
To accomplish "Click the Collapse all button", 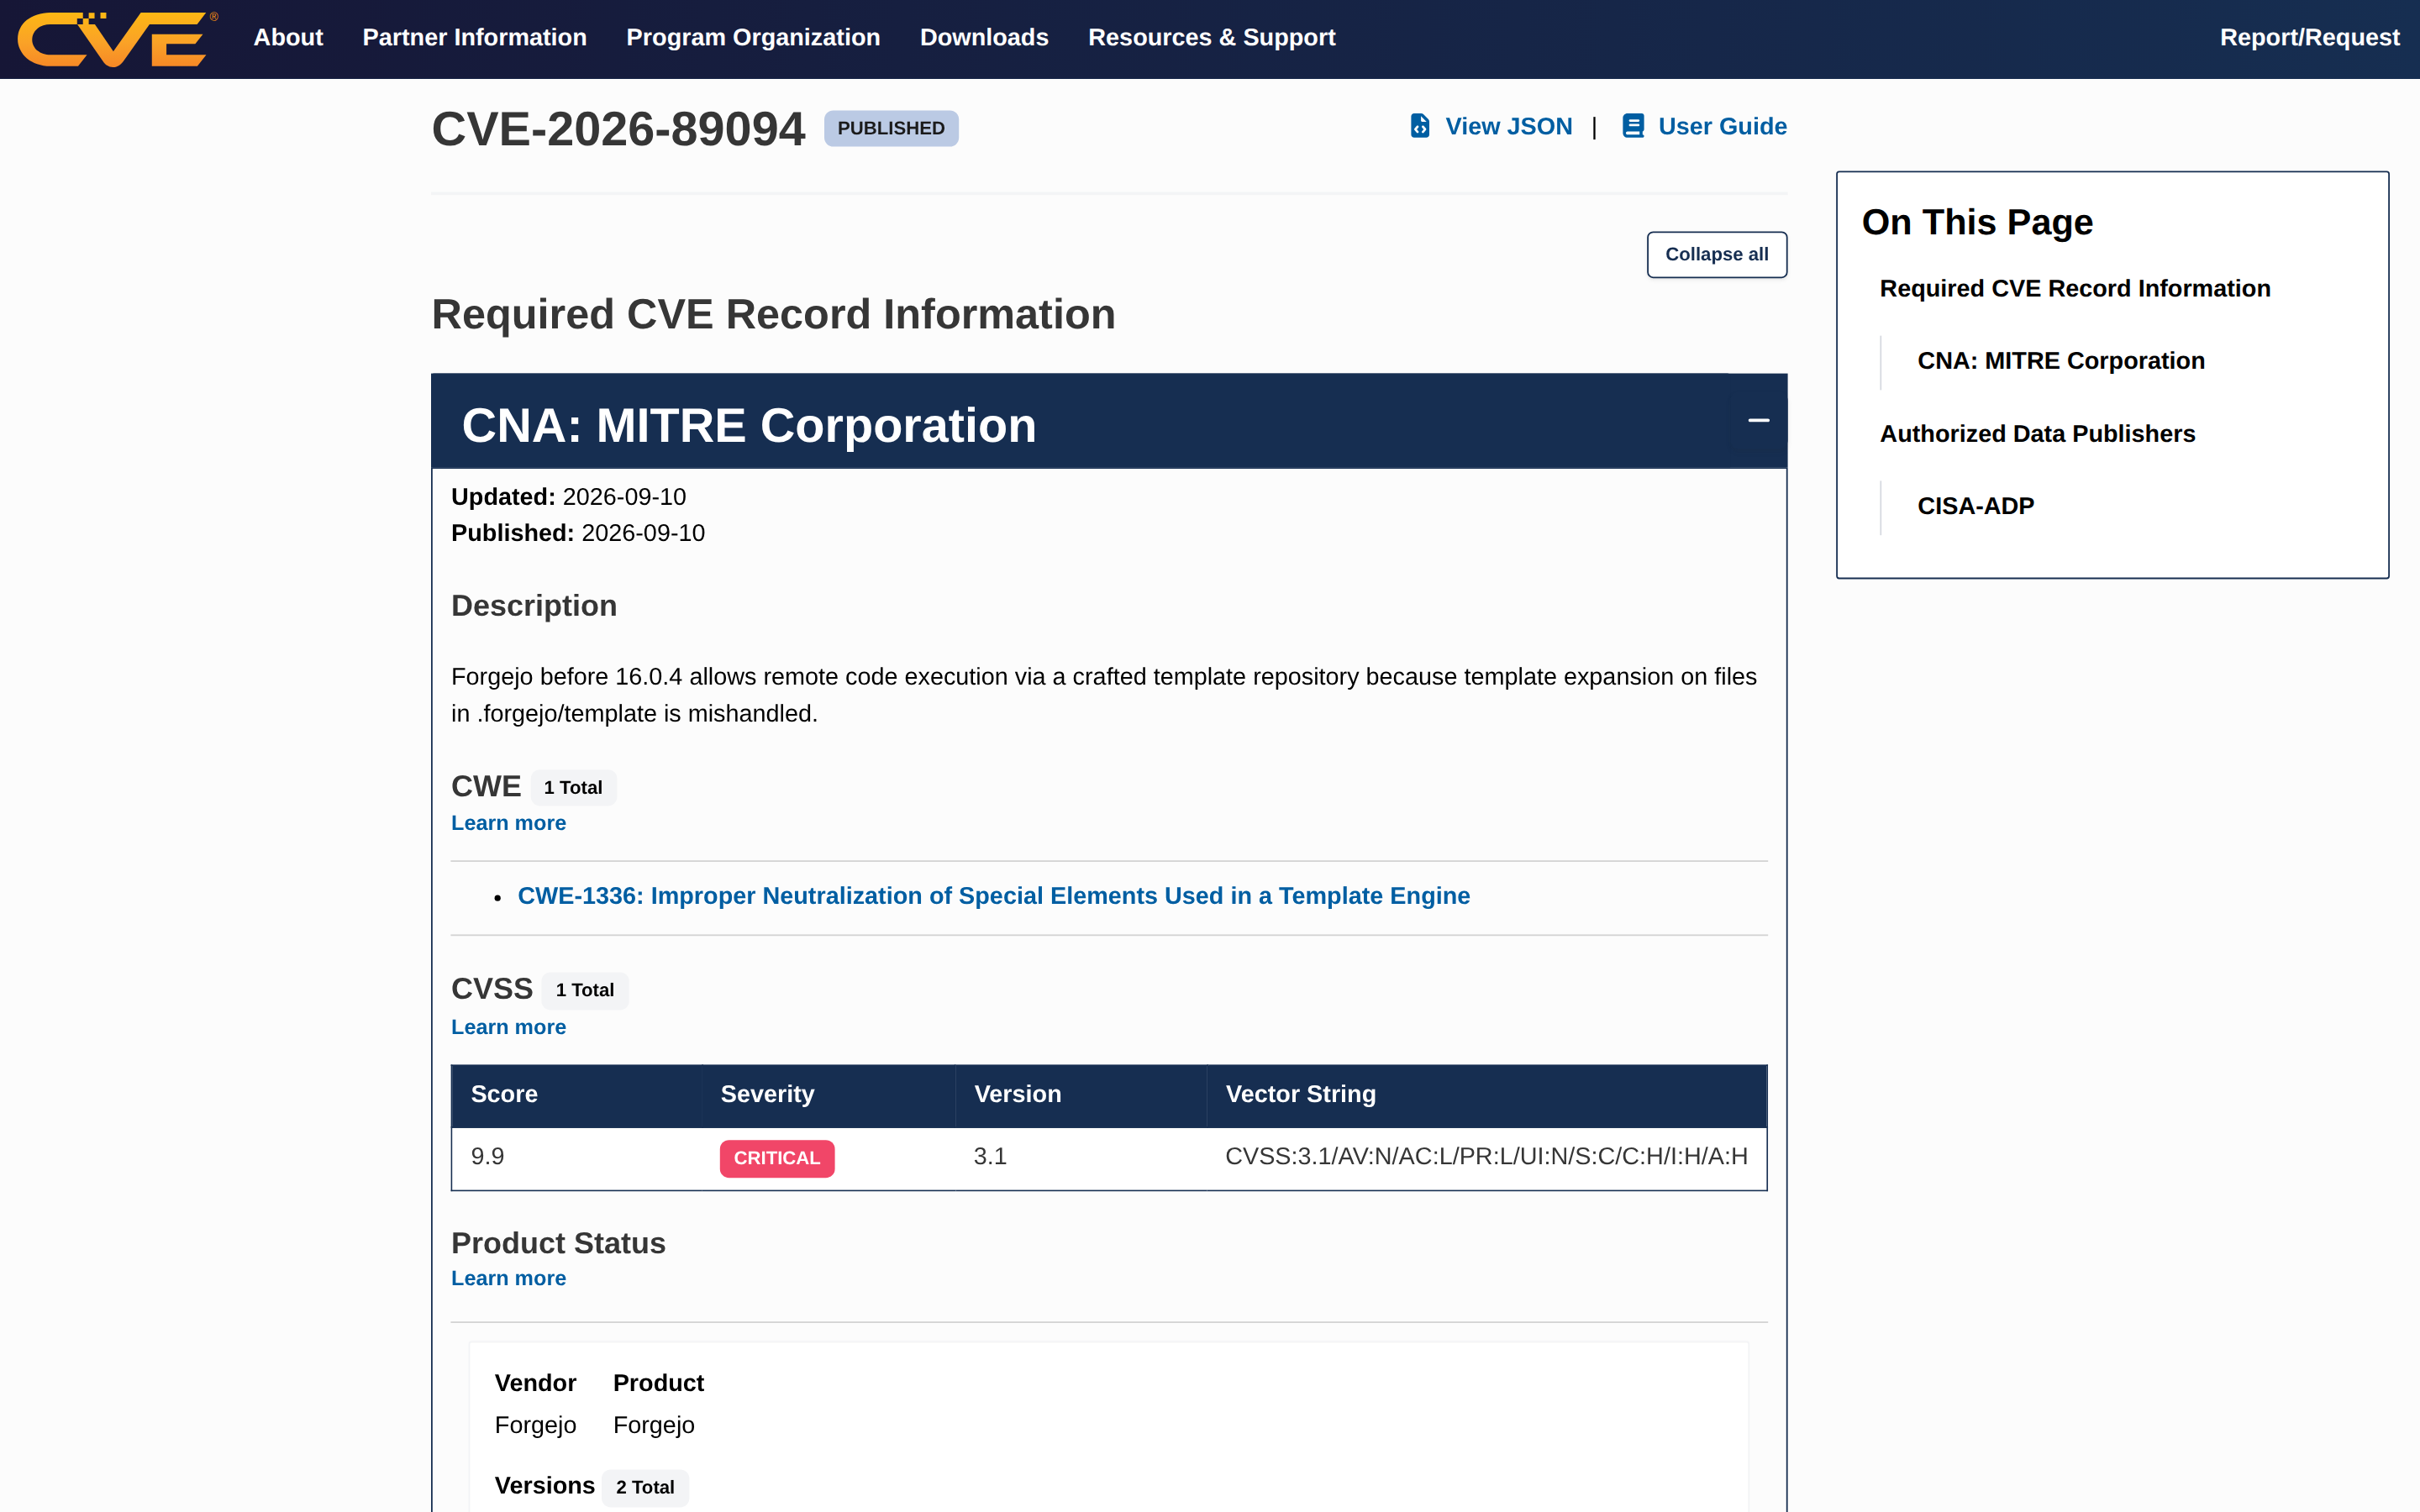I will (x=1716, y=254).
